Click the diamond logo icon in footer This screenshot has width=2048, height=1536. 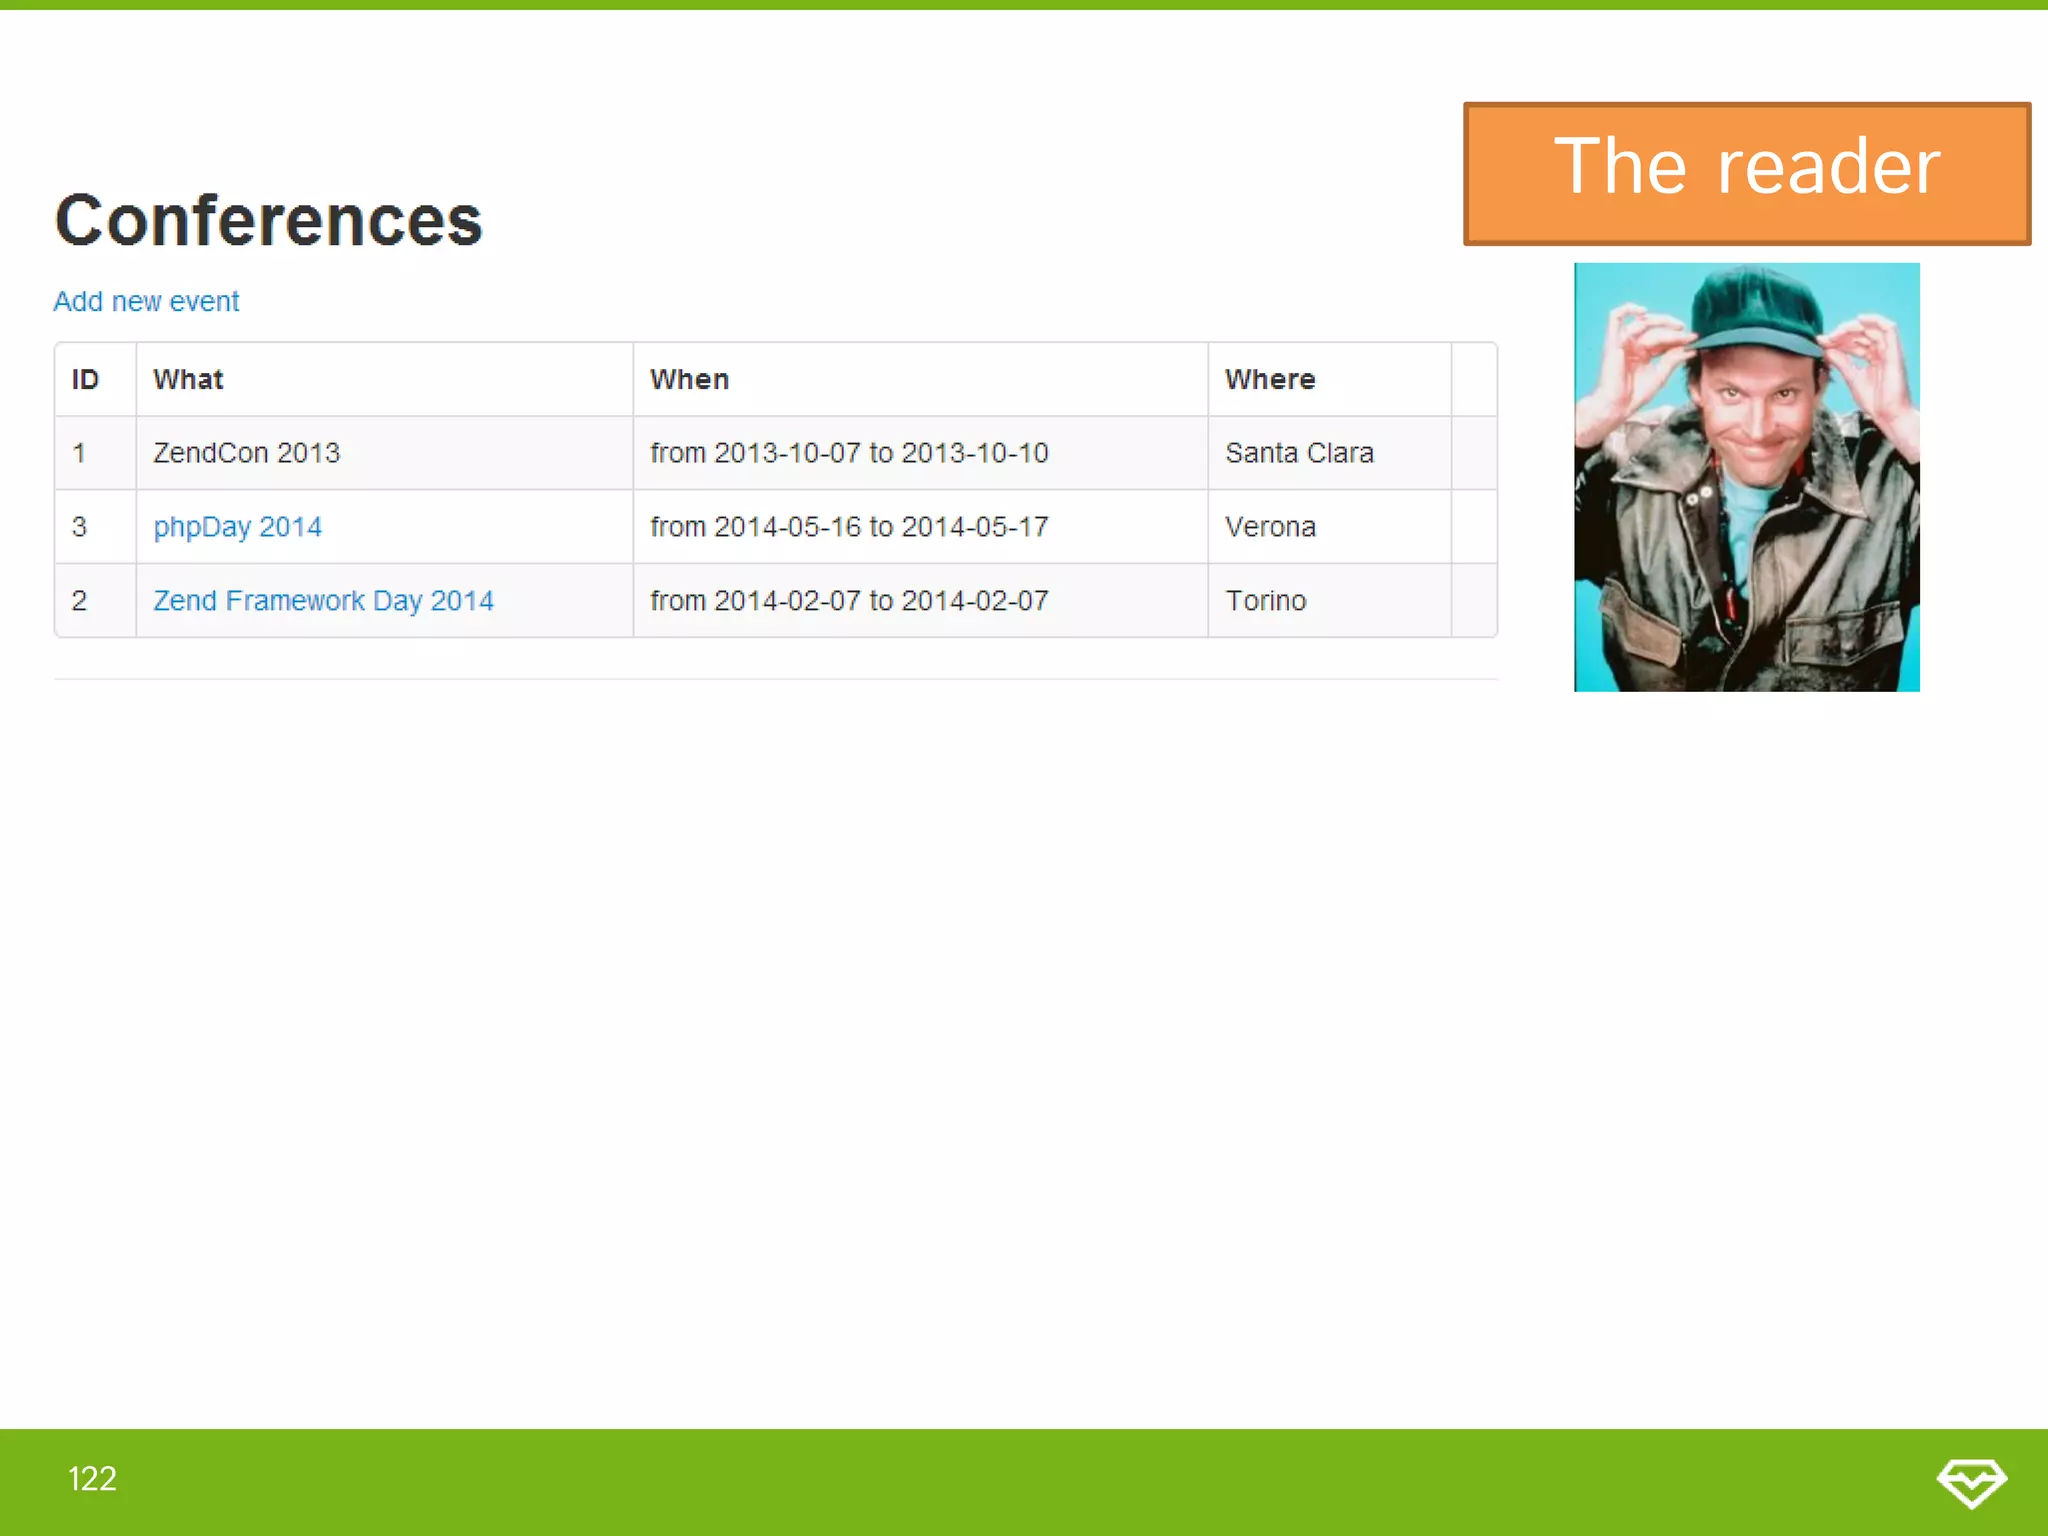coord(1970,1481)
